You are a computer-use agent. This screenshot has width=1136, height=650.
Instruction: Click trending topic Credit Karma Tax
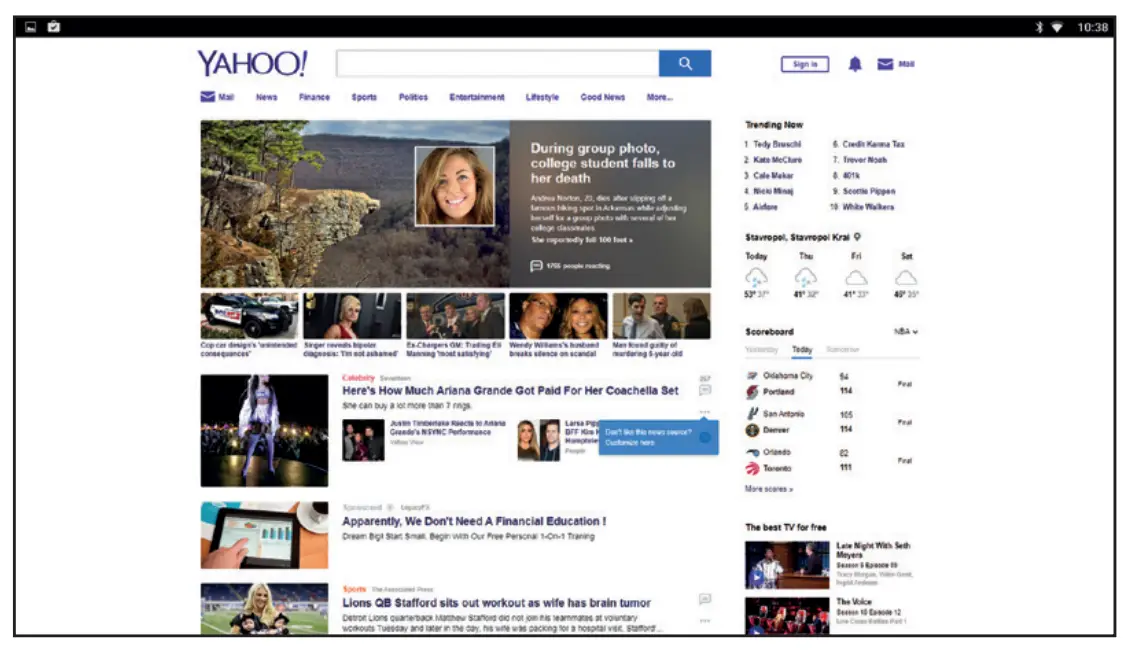click(x=873, y=144)
